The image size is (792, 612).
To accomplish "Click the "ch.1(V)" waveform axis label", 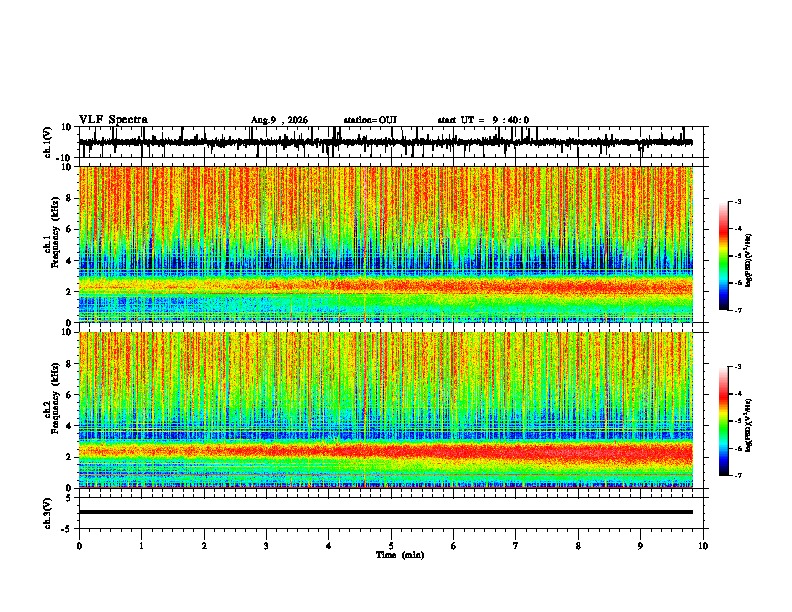I will pyautogui.click(x=48, y=142).
